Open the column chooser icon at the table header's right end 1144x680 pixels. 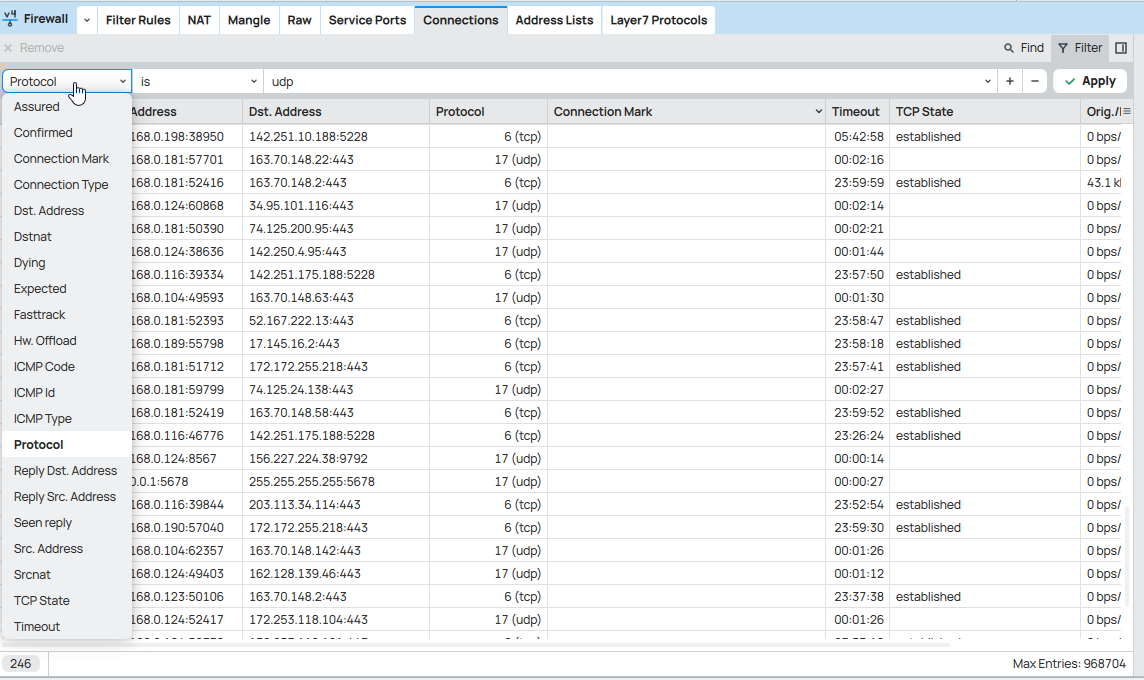tap(1127, 112)
